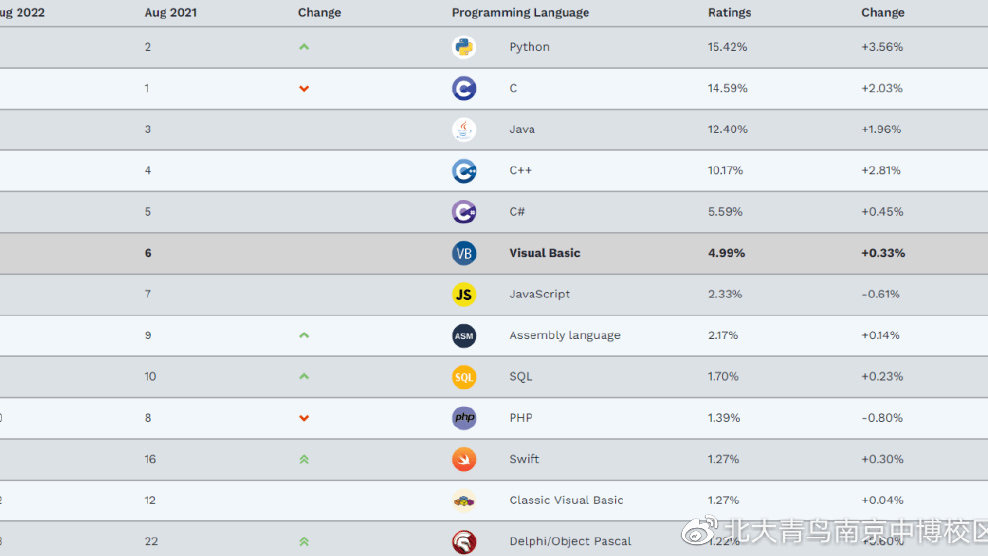Screen dimensions: 988x556
Task: Click the green up arrow in Python row
Action: [304, 47]
